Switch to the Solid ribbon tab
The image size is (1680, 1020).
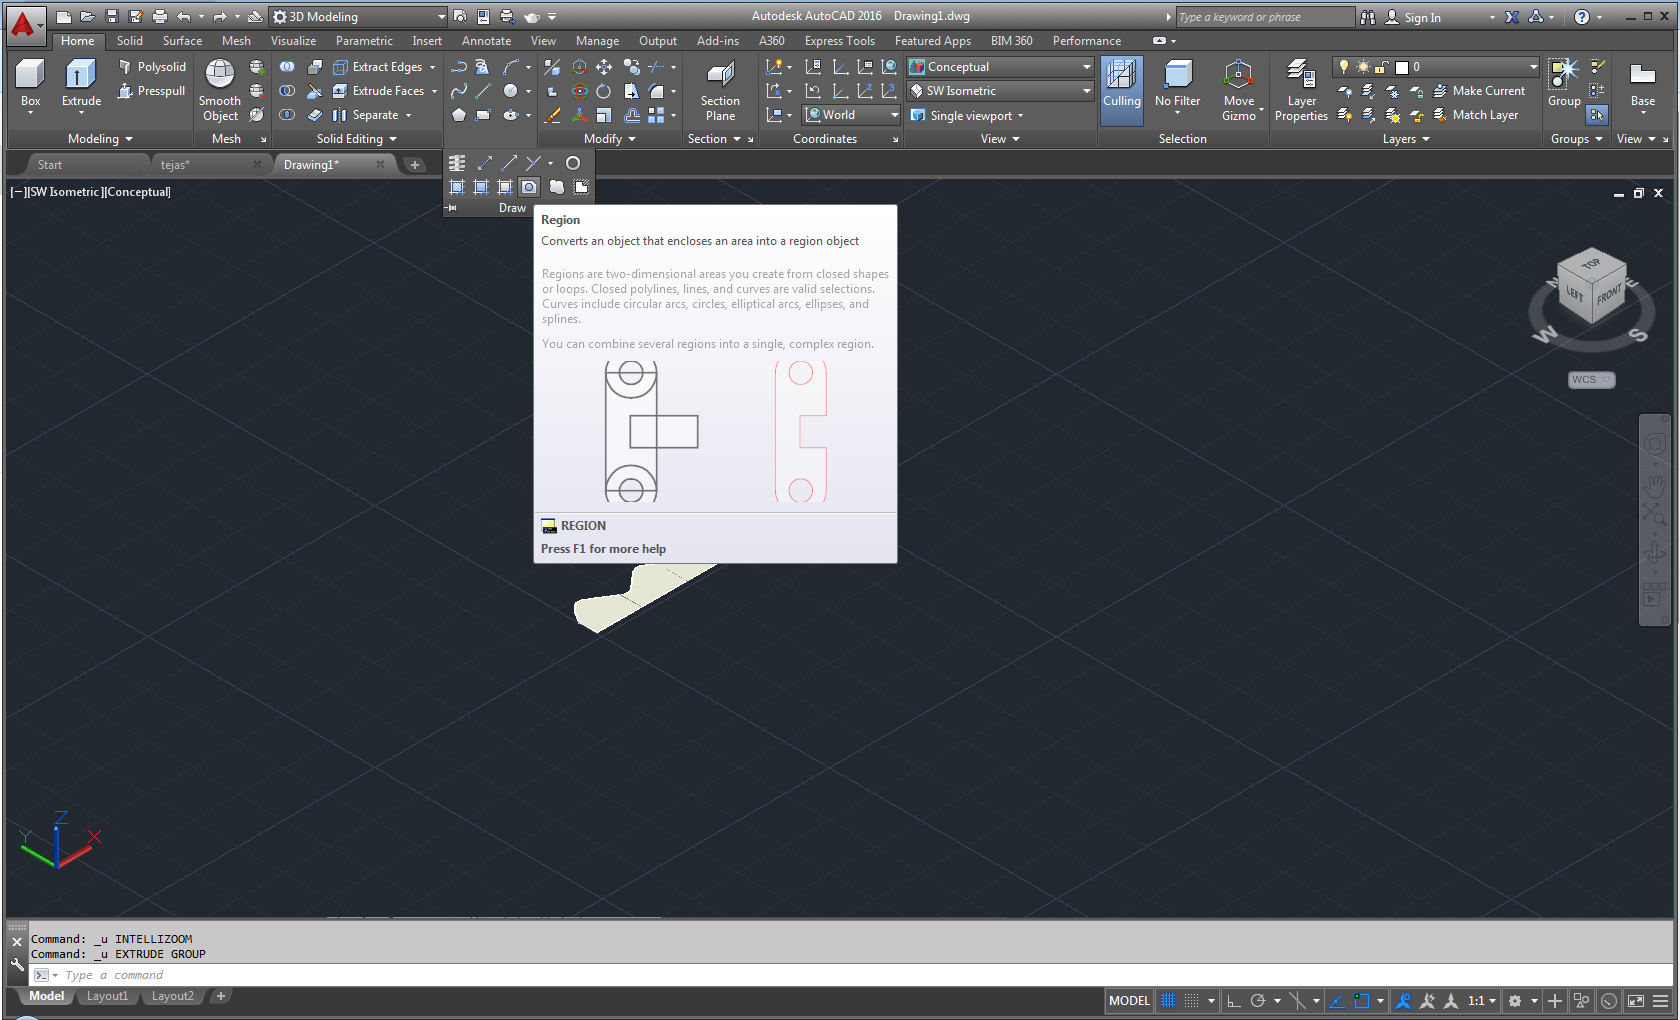pyautogui.click(x=130, y=41)
